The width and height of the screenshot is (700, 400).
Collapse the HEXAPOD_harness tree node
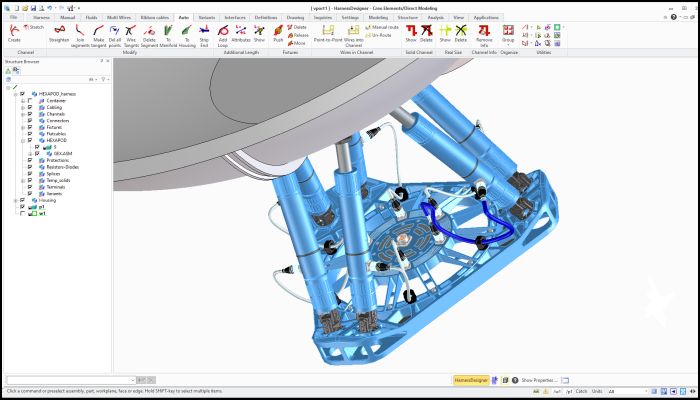14,93
